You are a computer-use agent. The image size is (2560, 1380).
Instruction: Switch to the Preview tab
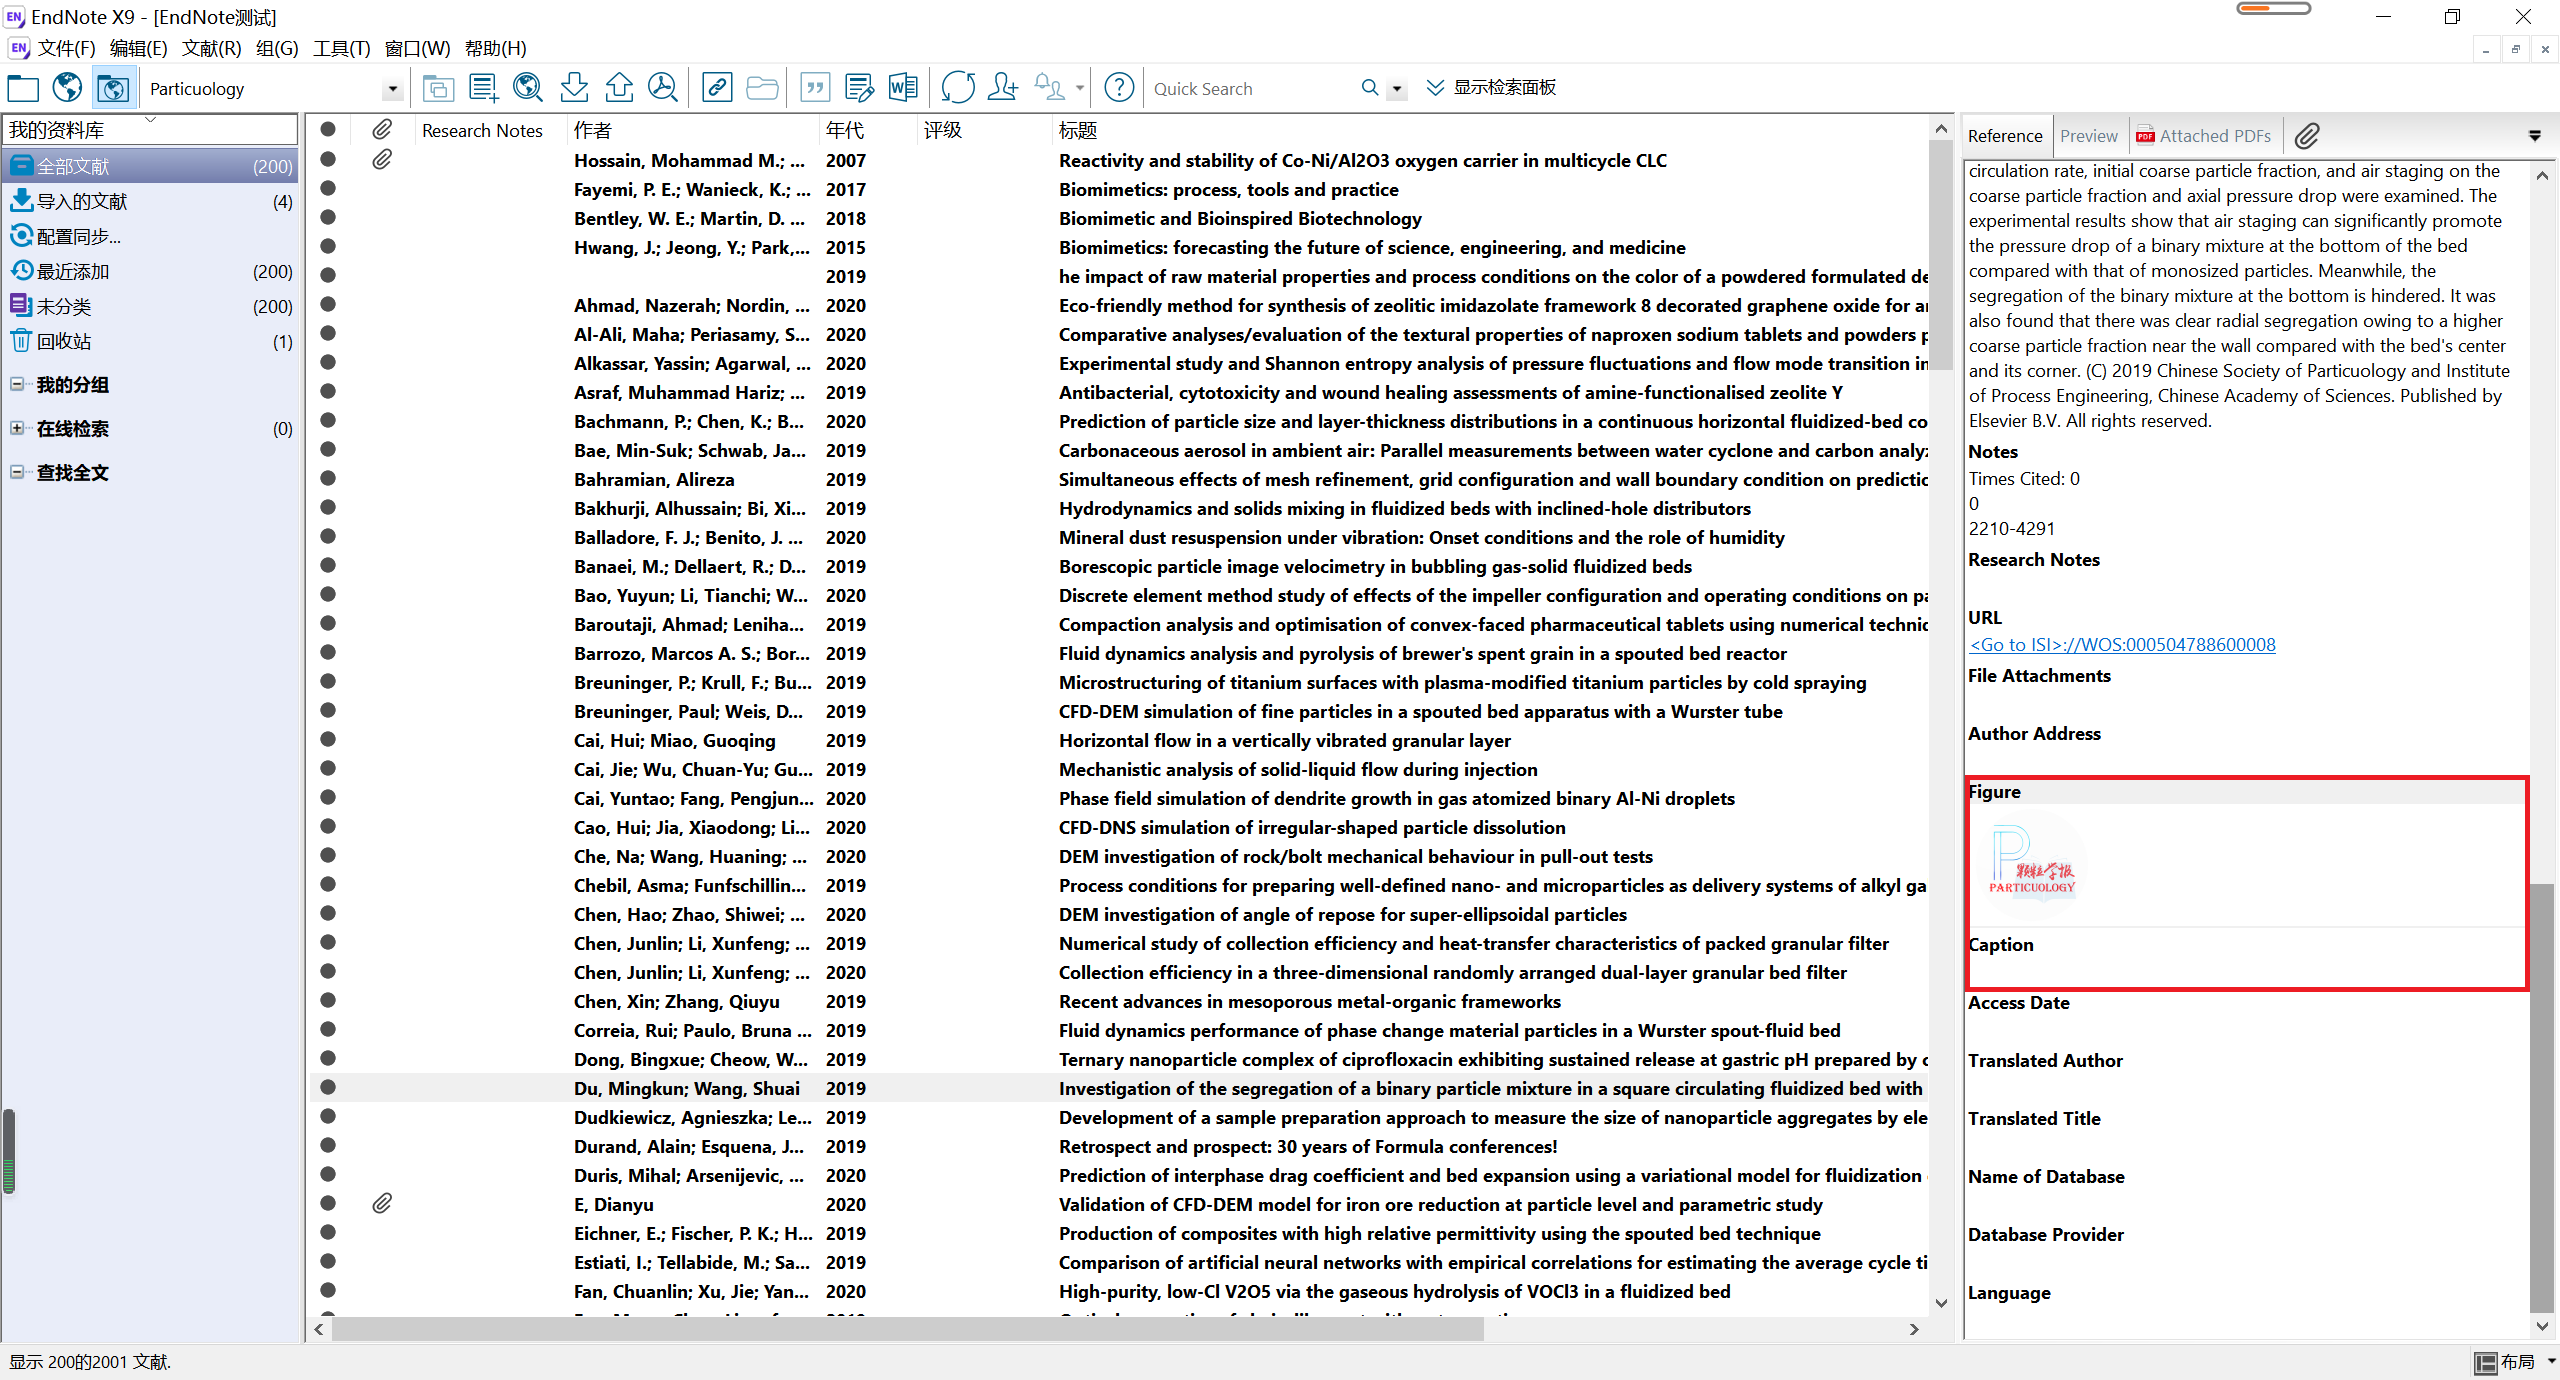(2088, 136)
